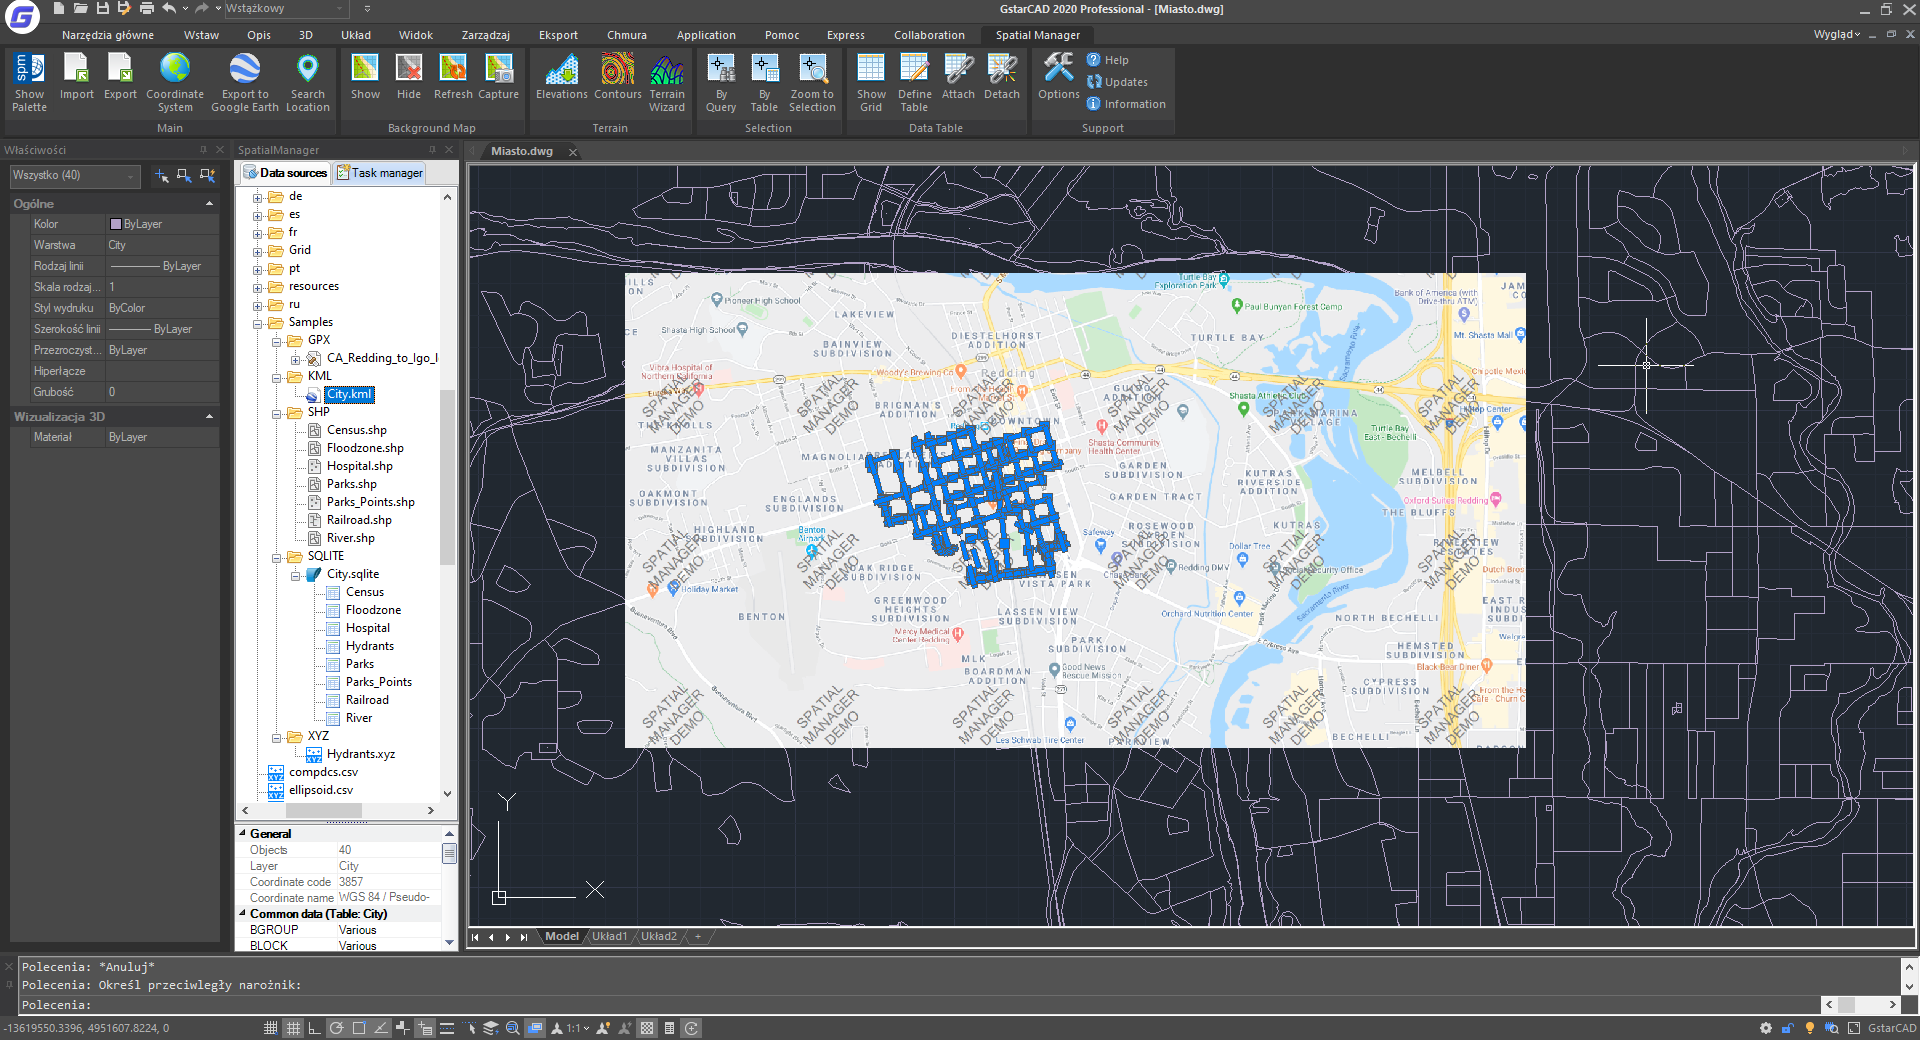Open the Define Table tool
Viewport: 1920px width, 1040px height.
coord(914,82)
